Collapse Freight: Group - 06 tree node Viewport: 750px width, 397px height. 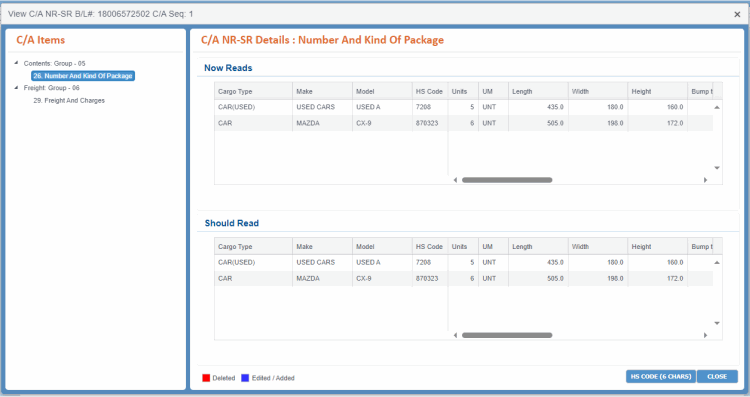(x=16, y=88)
